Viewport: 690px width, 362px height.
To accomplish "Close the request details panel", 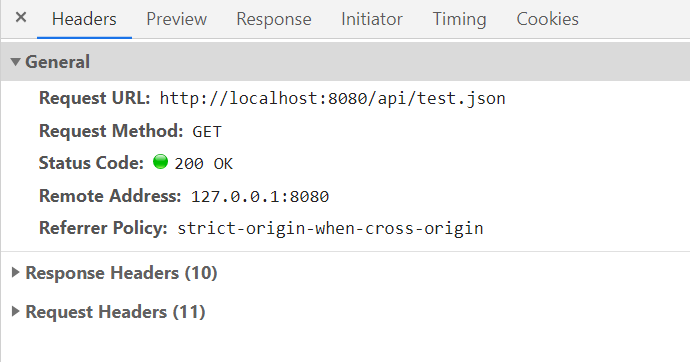I will pyautogui.click(x=21, y=18).
